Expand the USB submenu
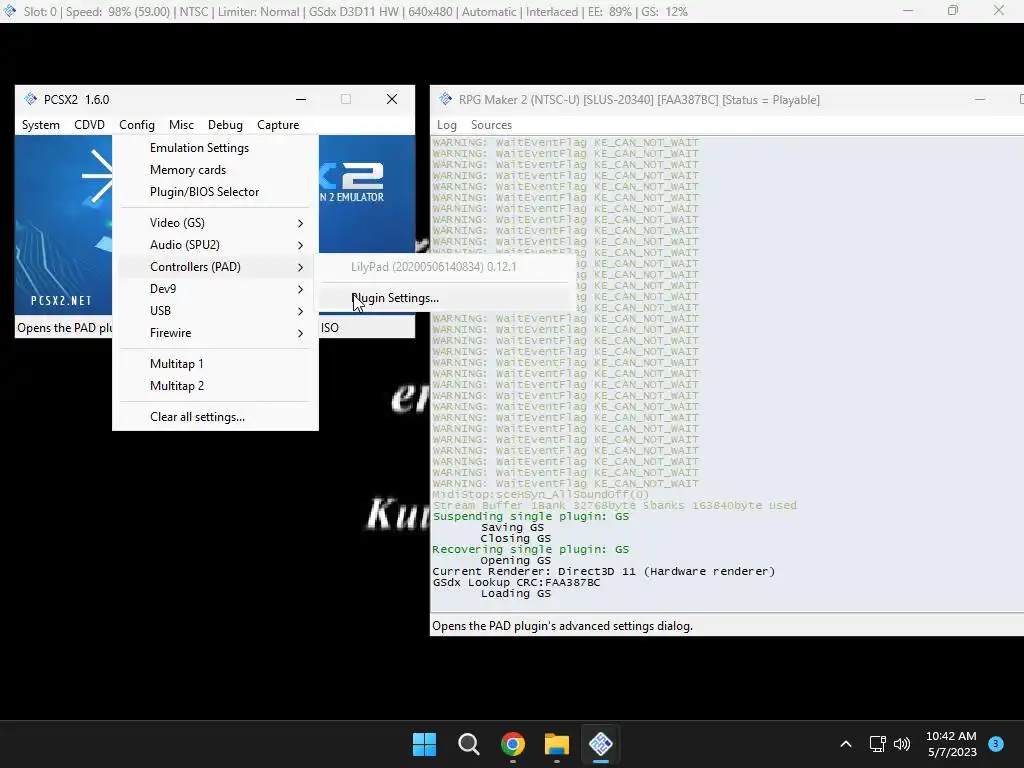The image size is (1024, 768). coord(216,311)
